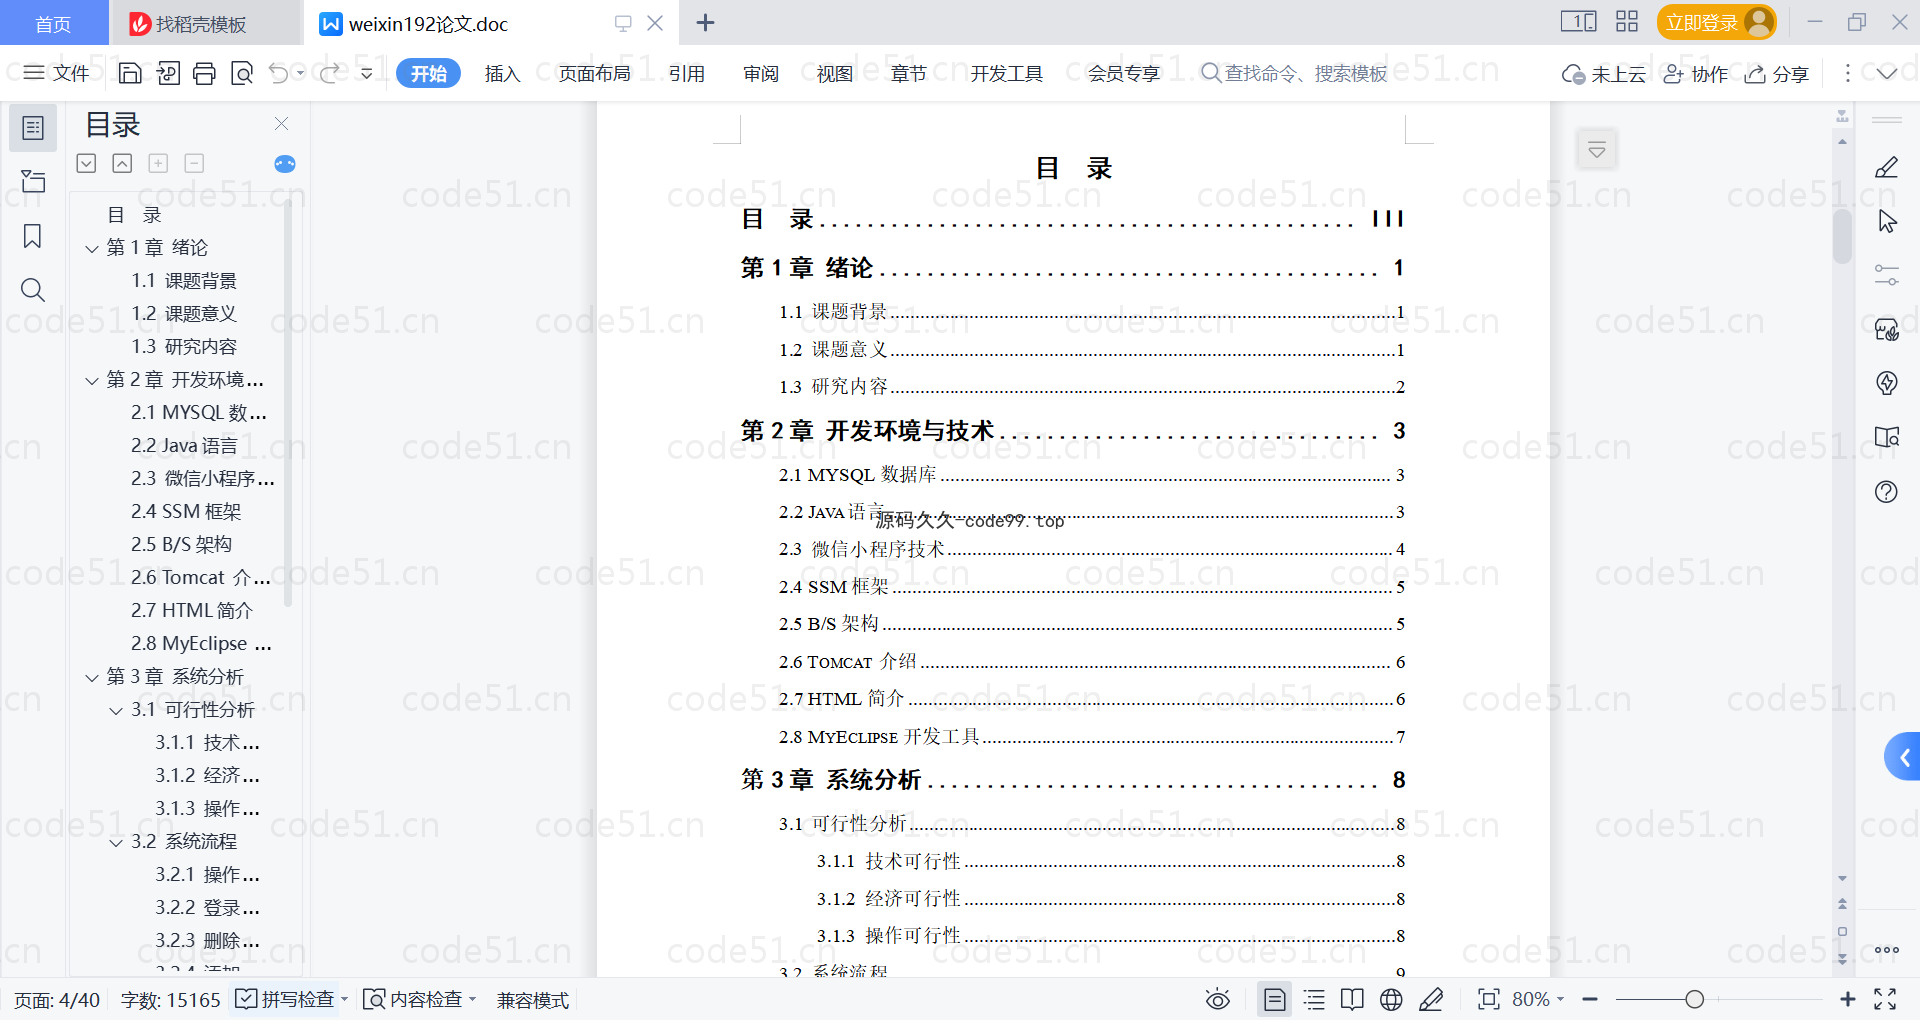This screenshot has width=1920, height=1020.
Task: Switch to reading view icon
Action: pos(1352,999)
